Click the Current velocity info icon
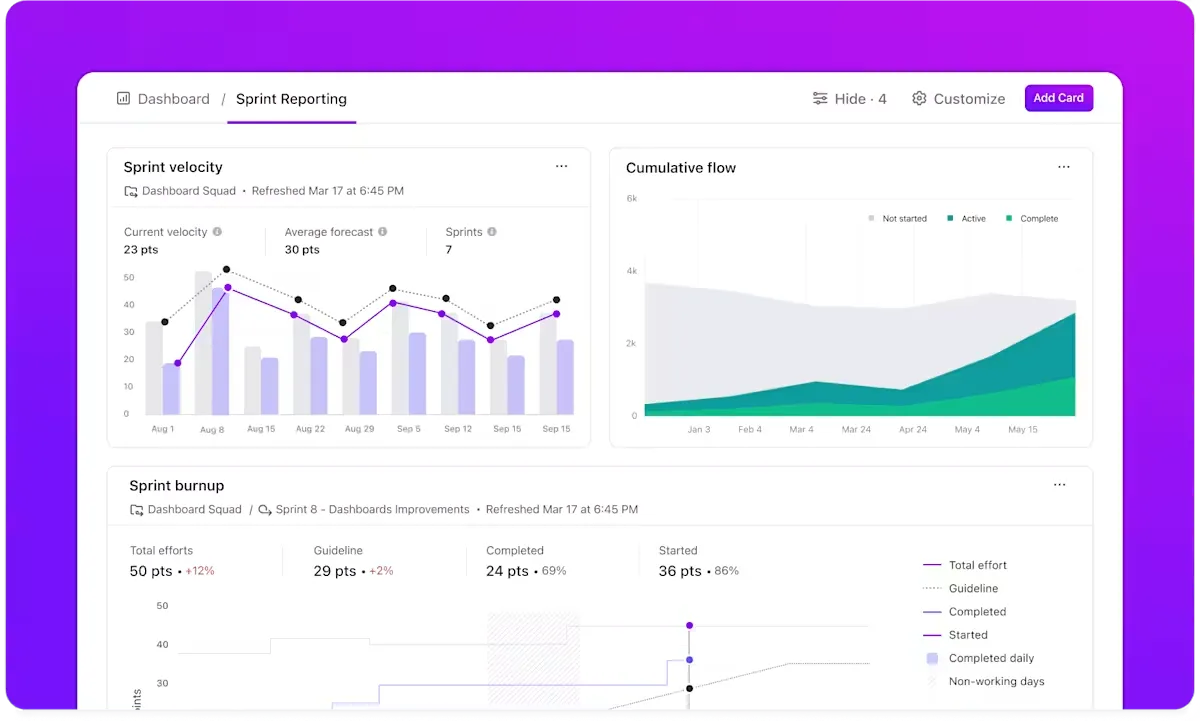 click(217, 232)
